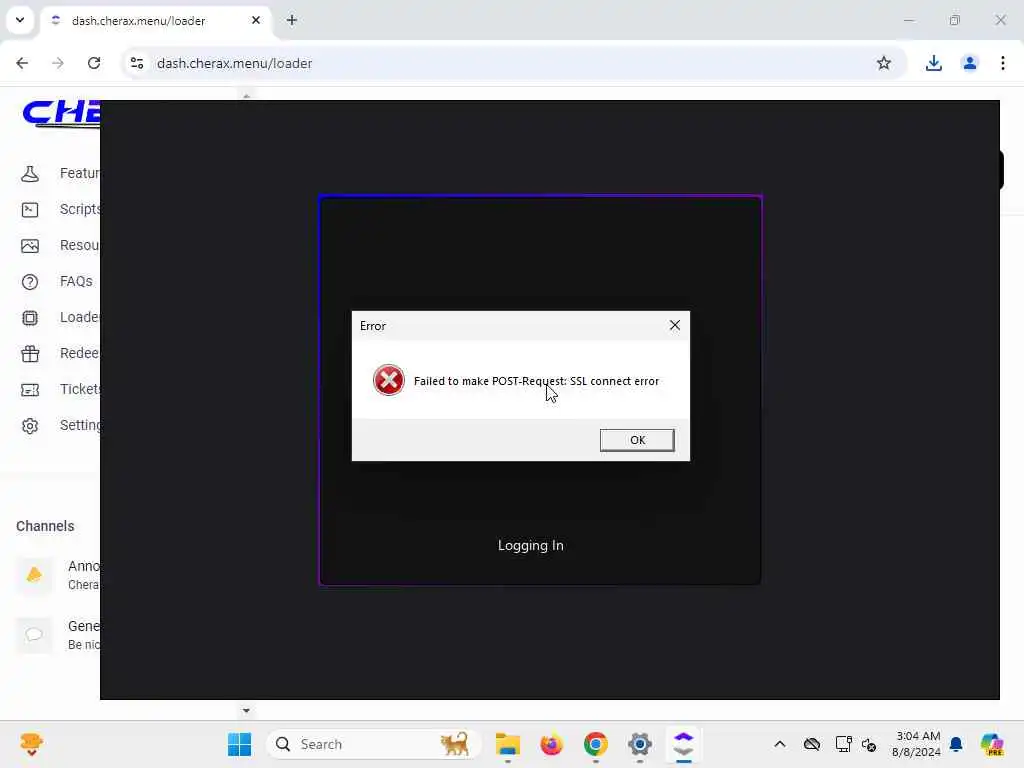Click the taskbar Search box
The image size is (1024, 768).
coord(374,744)
